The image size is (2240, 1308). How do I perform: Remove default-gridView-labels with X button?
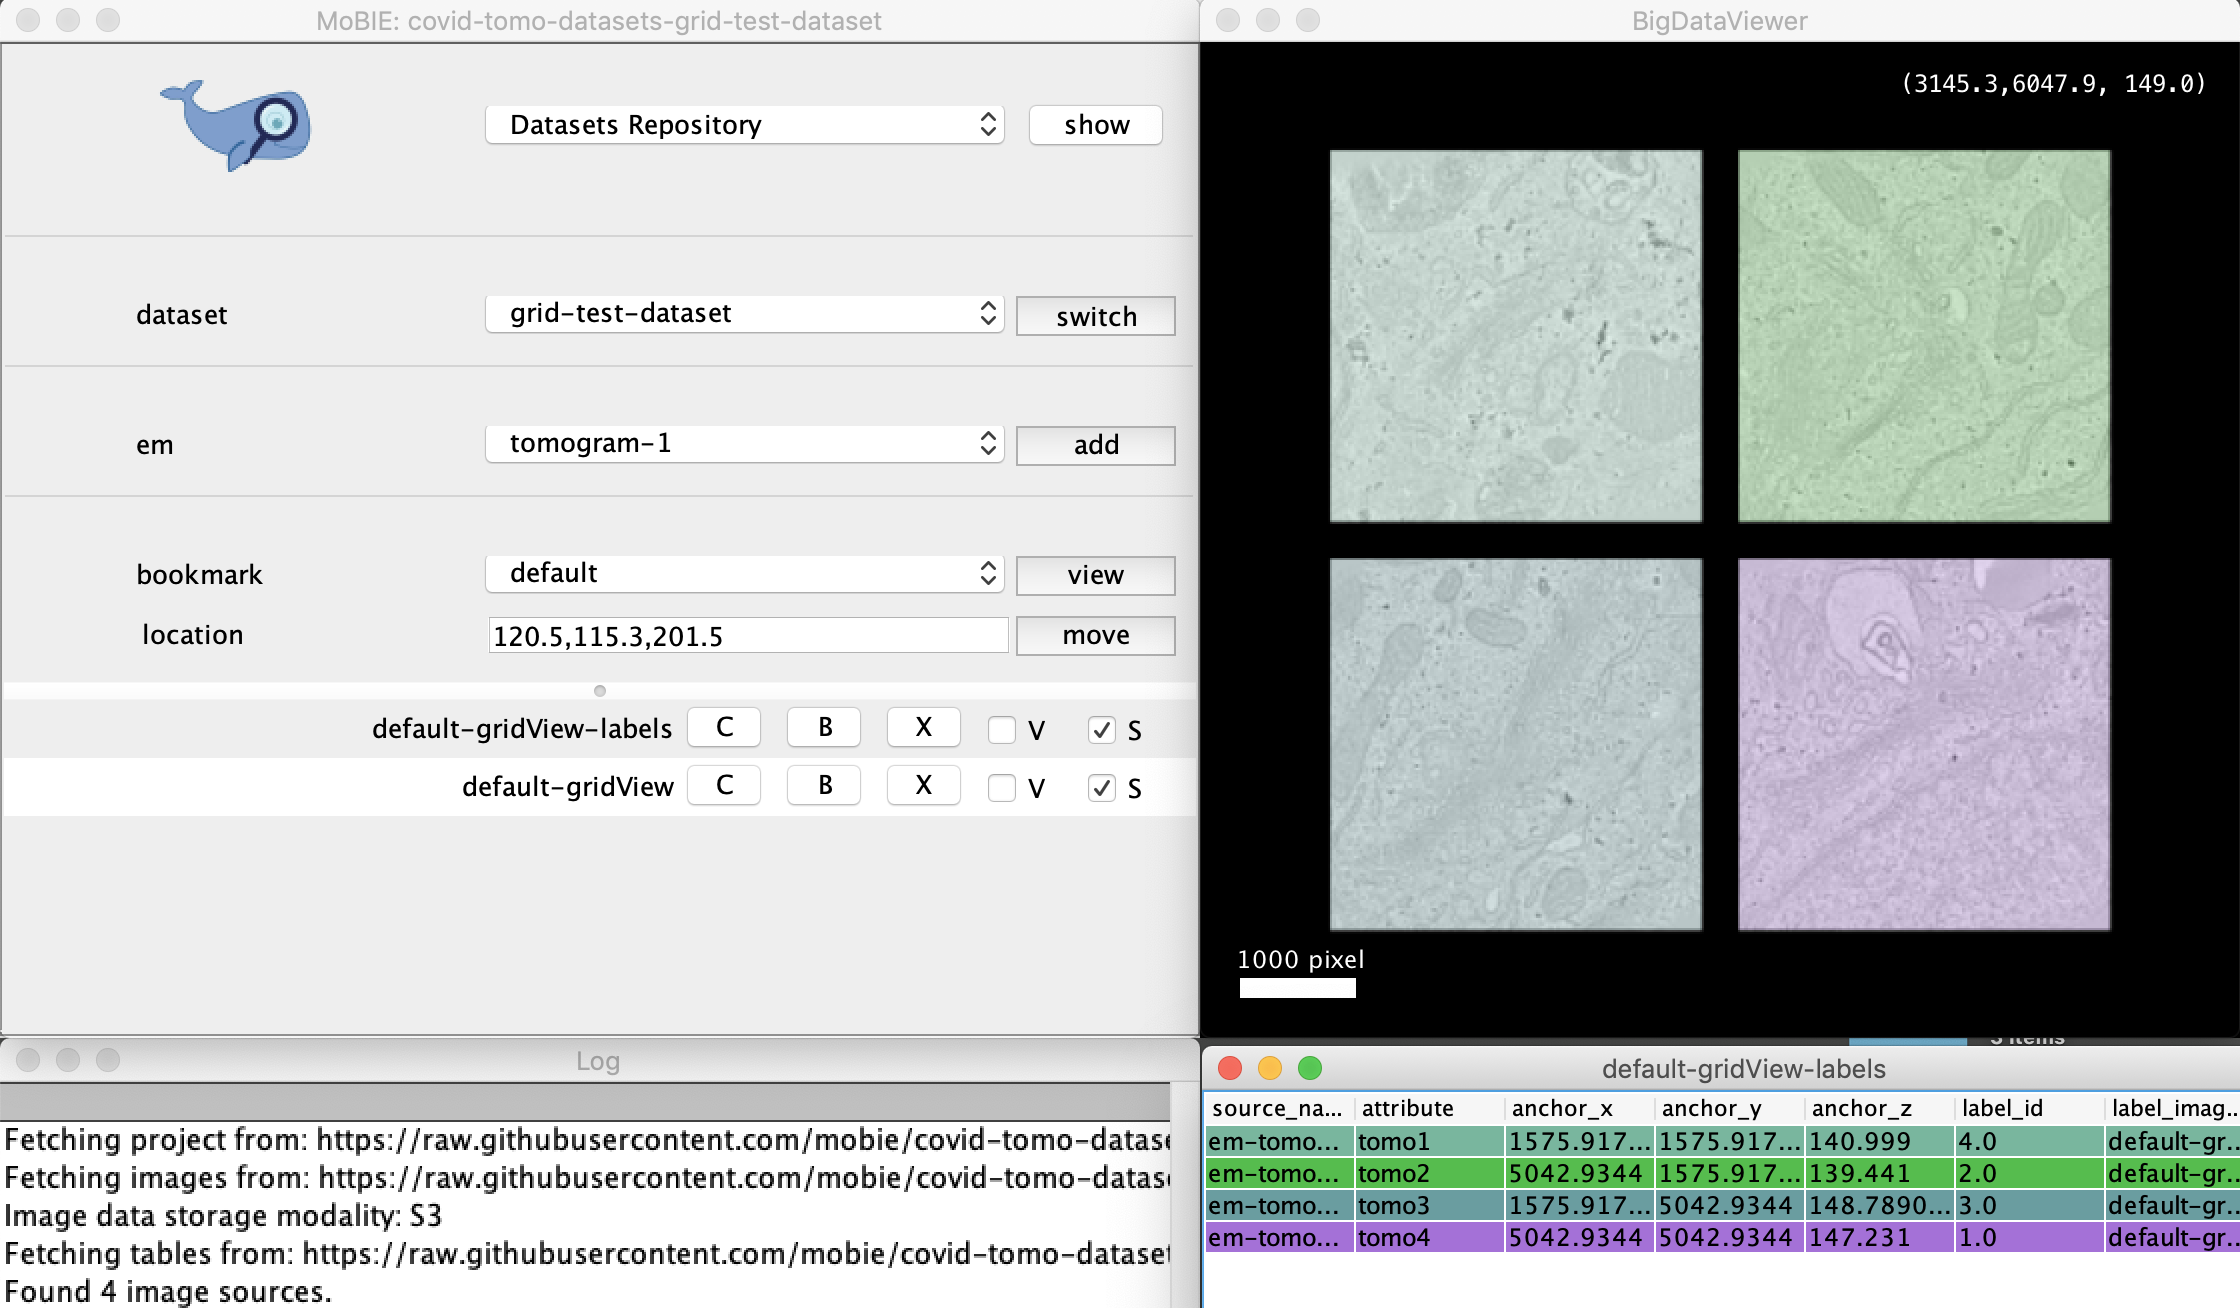pos(923,728)
